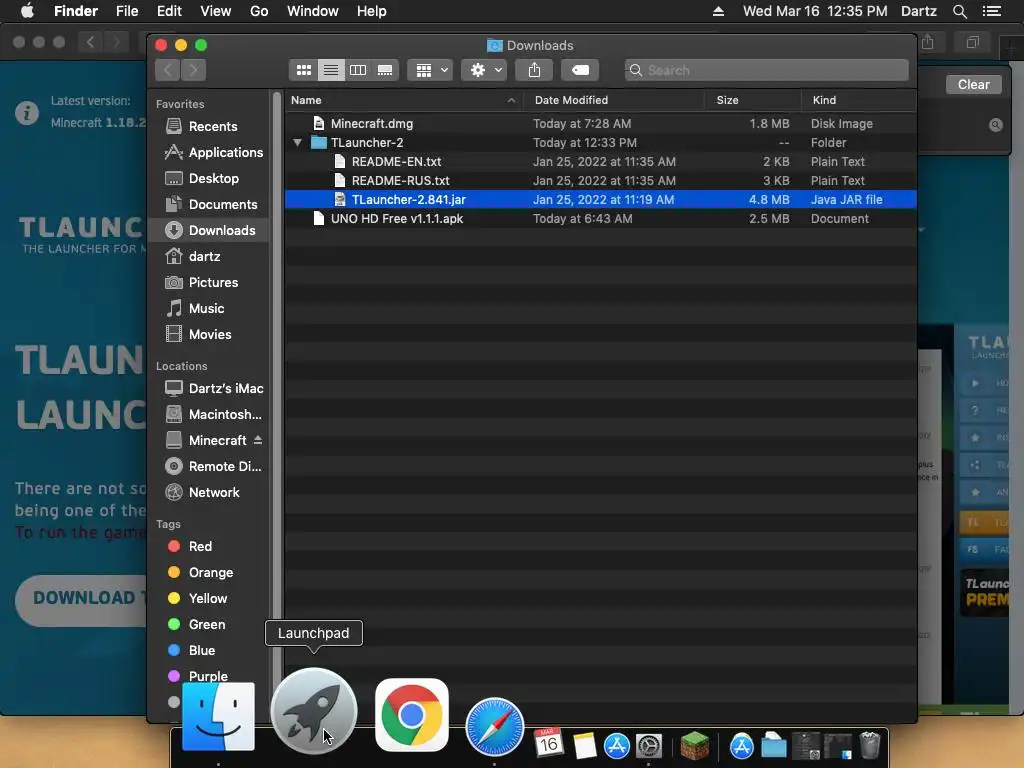Image resolution: width=1024 pixels, height=768 pixels.
Task: Open the Go menu
Action: 259,11
